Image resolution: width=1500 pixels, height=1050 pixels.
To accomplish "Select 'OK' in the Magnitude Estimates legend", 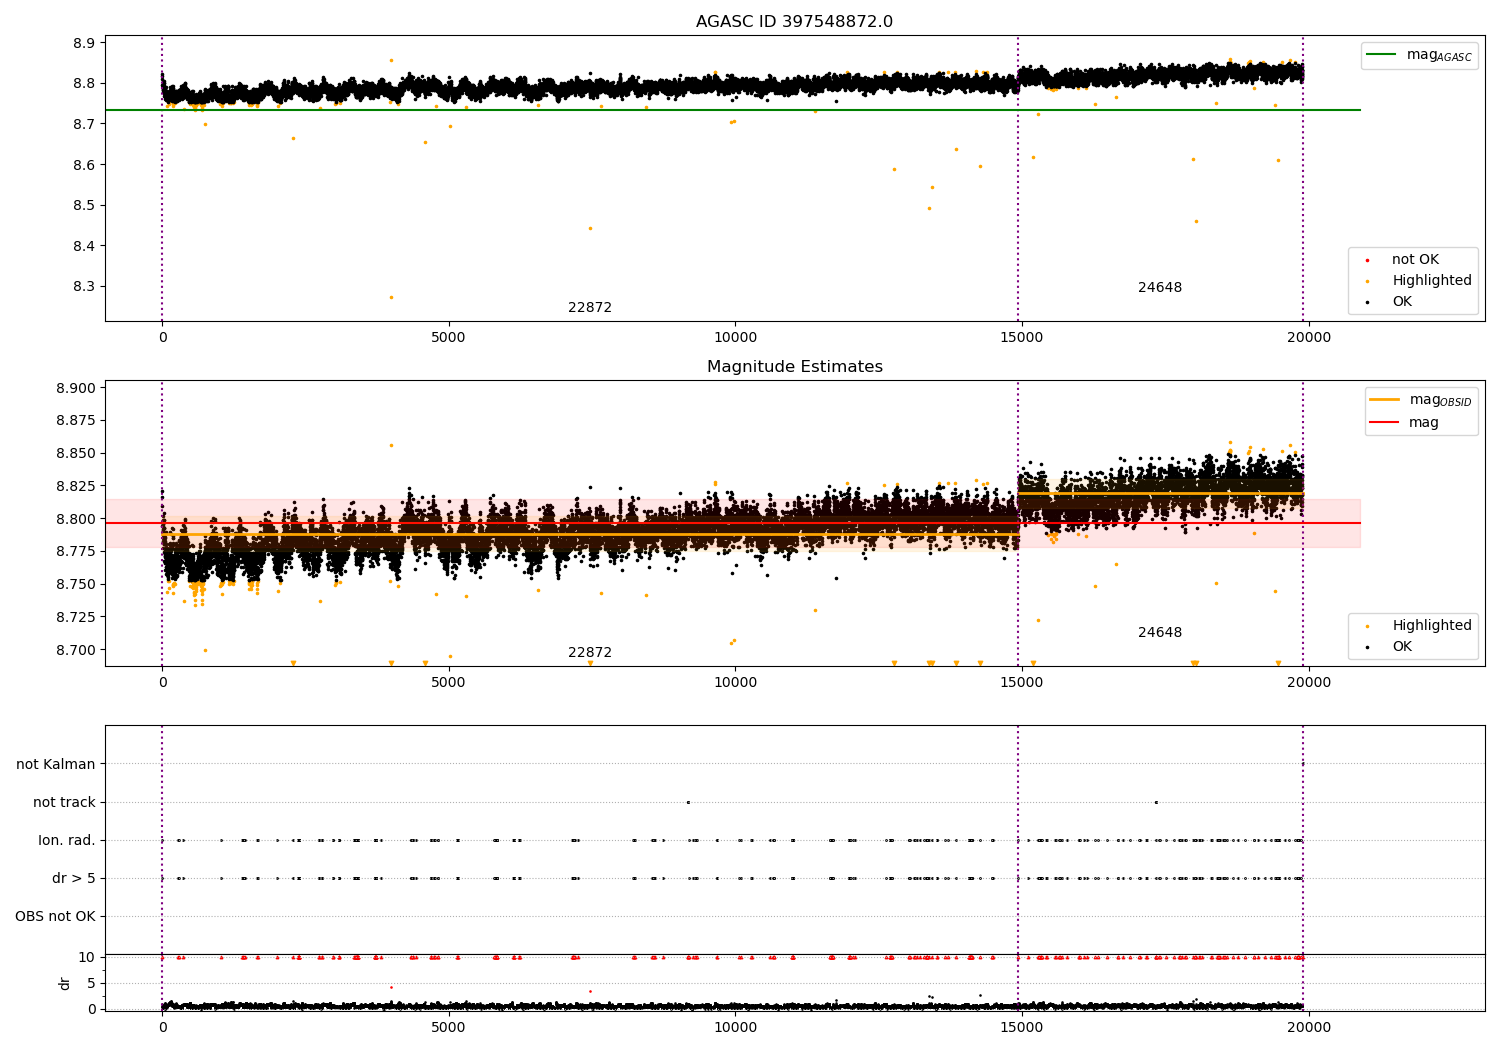I will tap(1402, 647).
